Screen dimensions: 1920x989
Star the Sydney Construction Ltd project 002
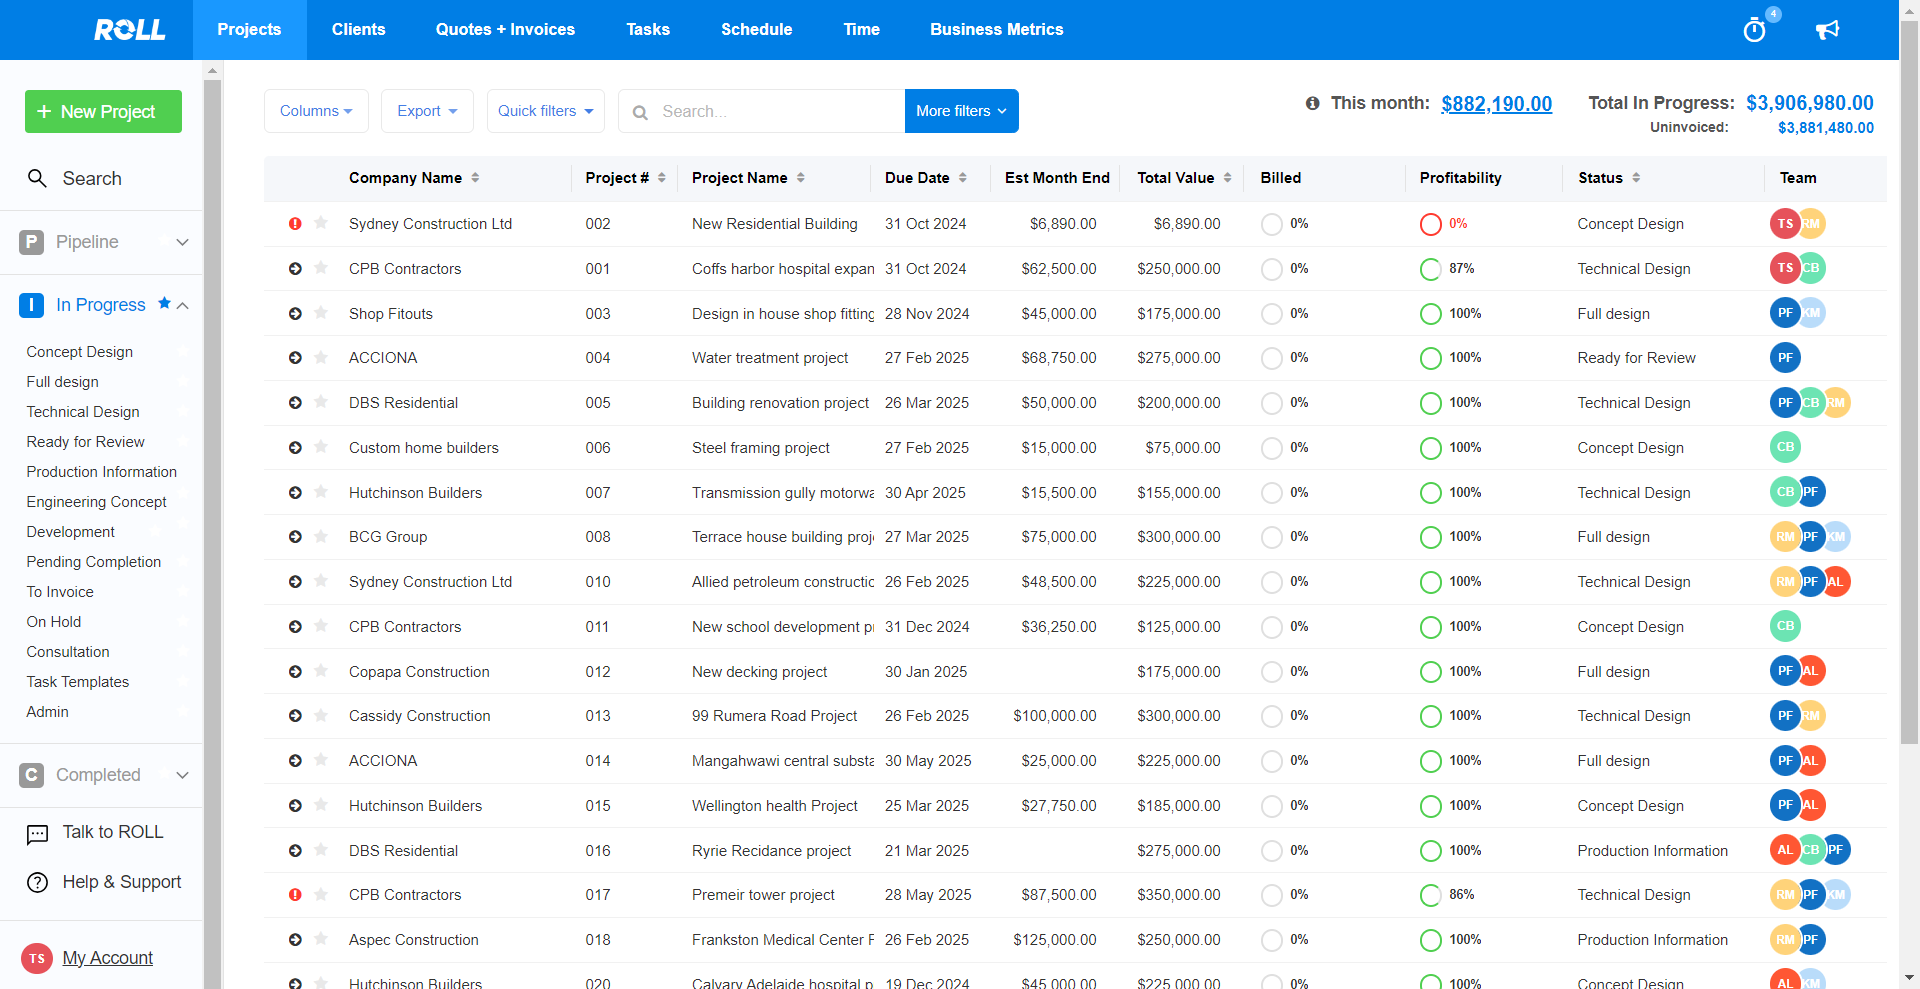(321, 223)
